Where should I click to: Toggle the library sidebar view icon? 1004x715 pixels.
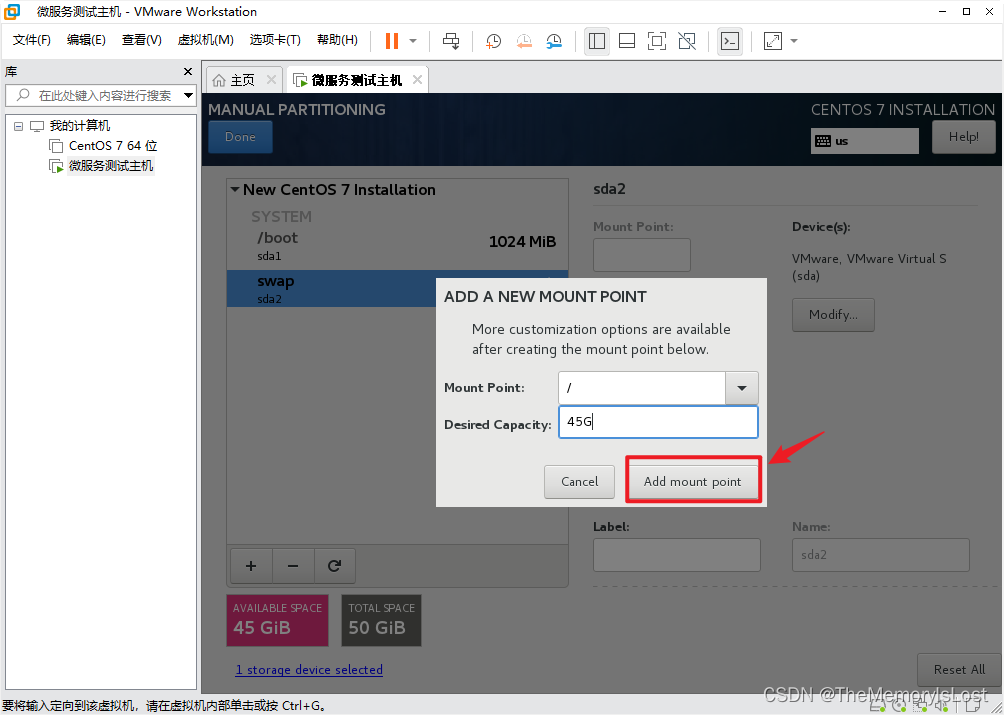[x=597, y=41]
